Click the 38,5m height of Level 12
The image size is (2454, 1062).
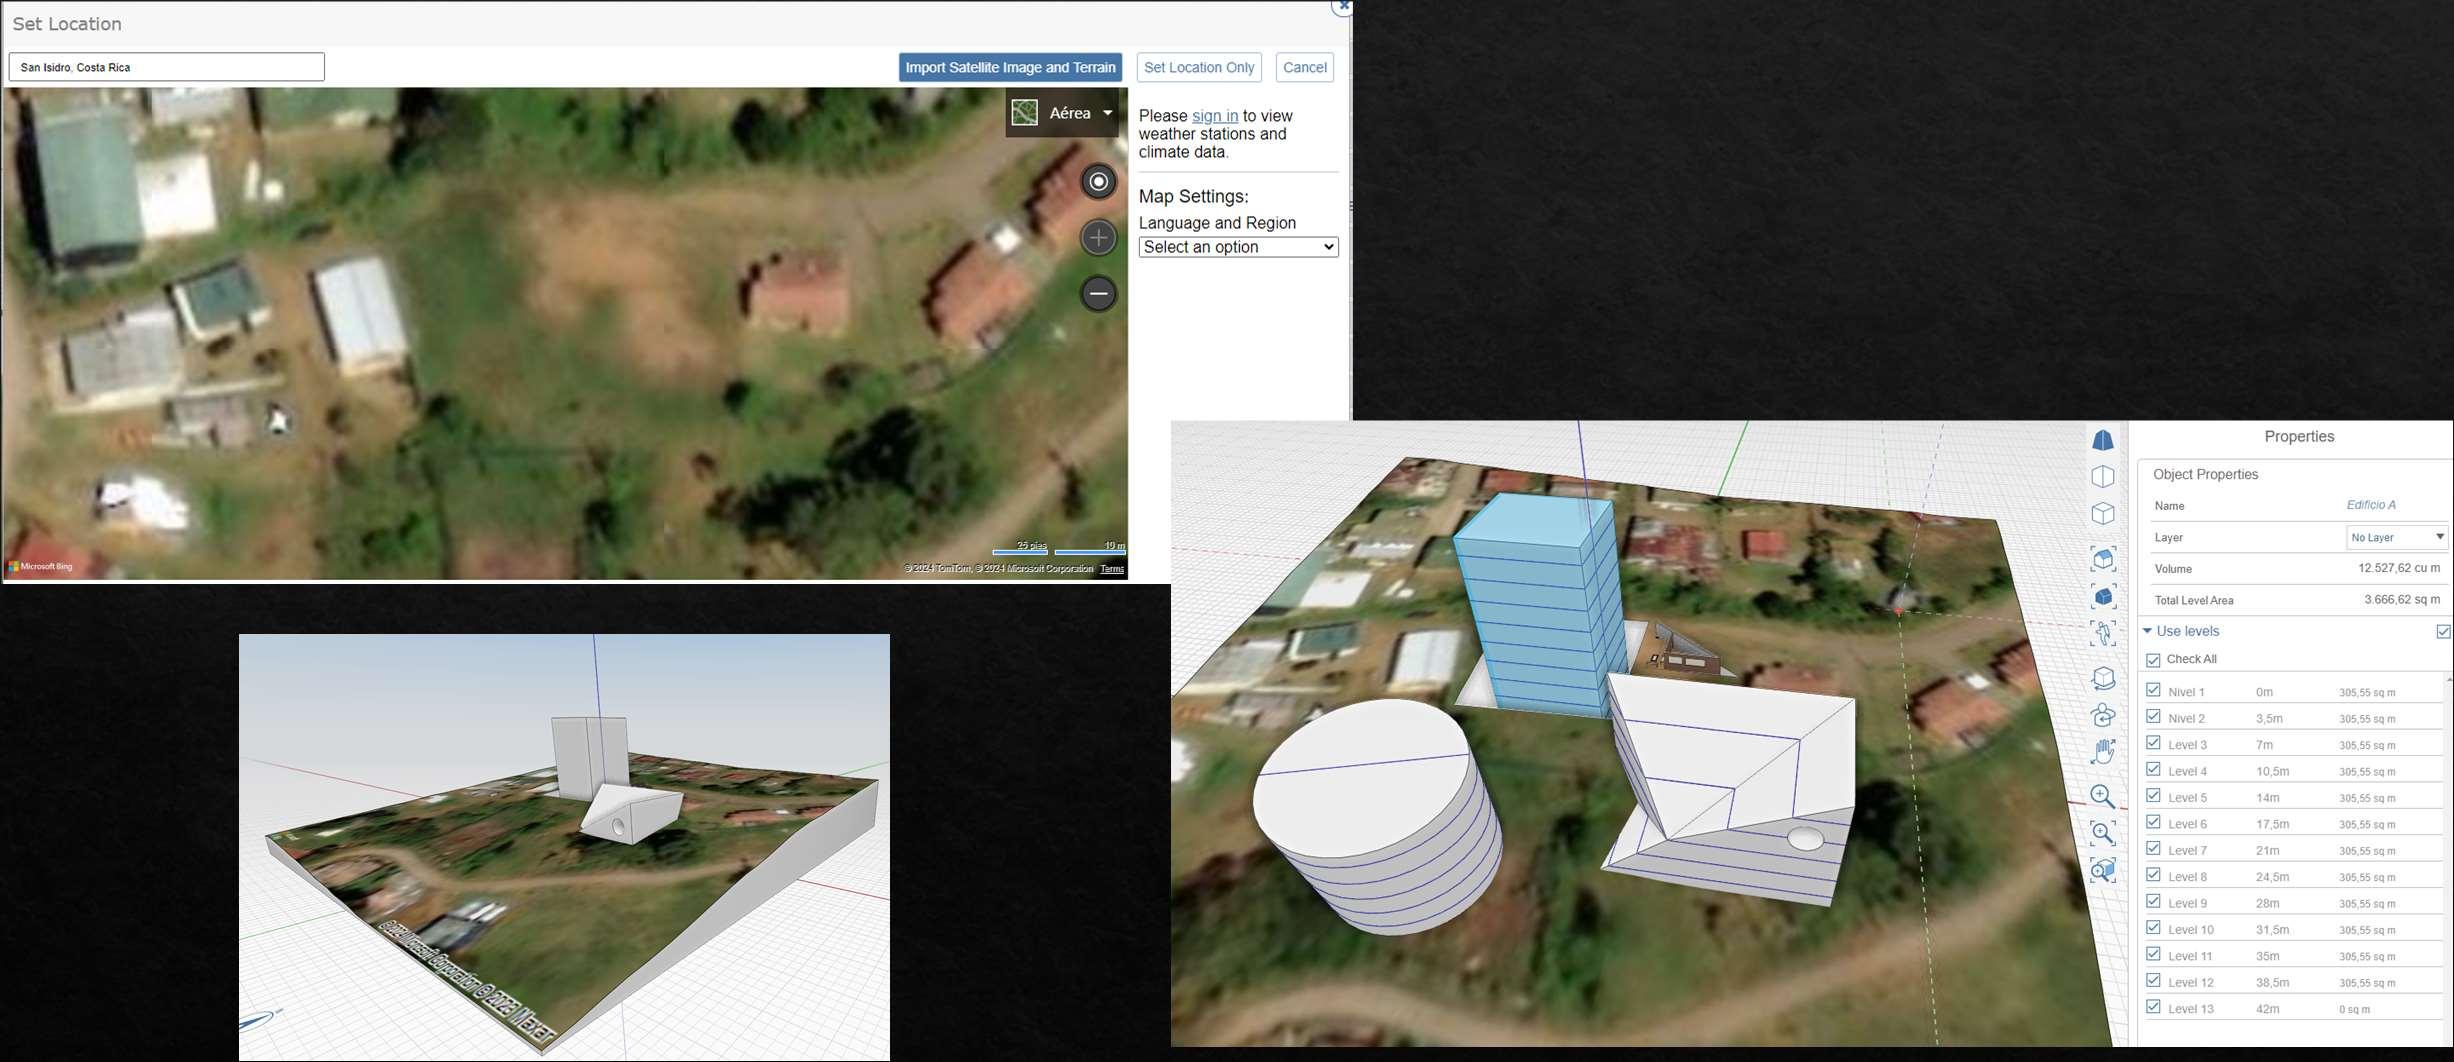pos(2273,983)
